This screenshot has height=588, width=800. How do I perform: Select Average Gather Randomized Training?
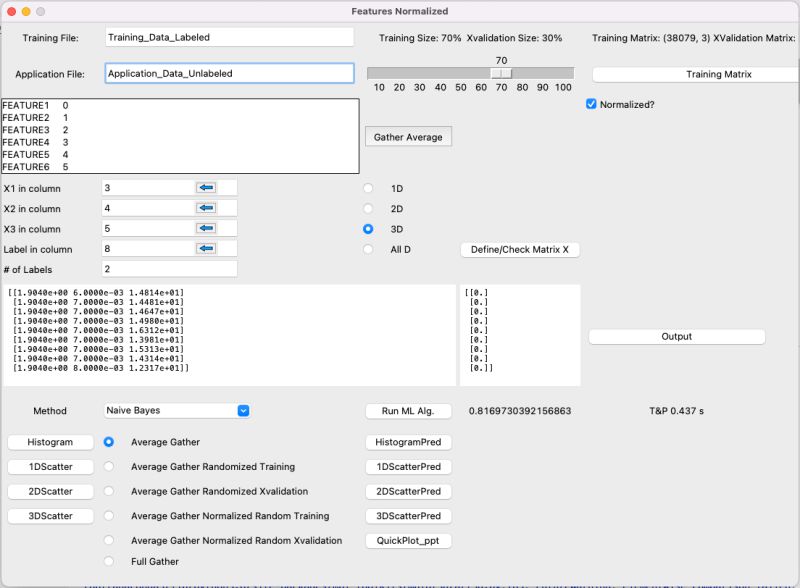point(109,466)
